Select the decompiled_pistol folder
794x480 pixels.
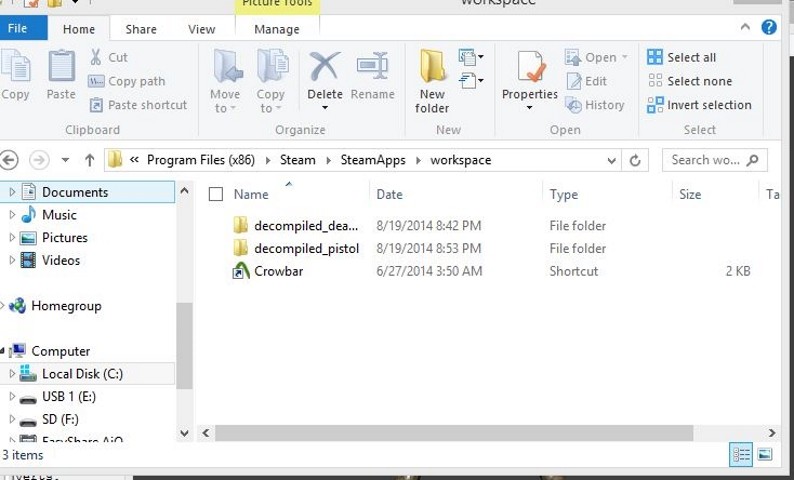pos(296,248)
